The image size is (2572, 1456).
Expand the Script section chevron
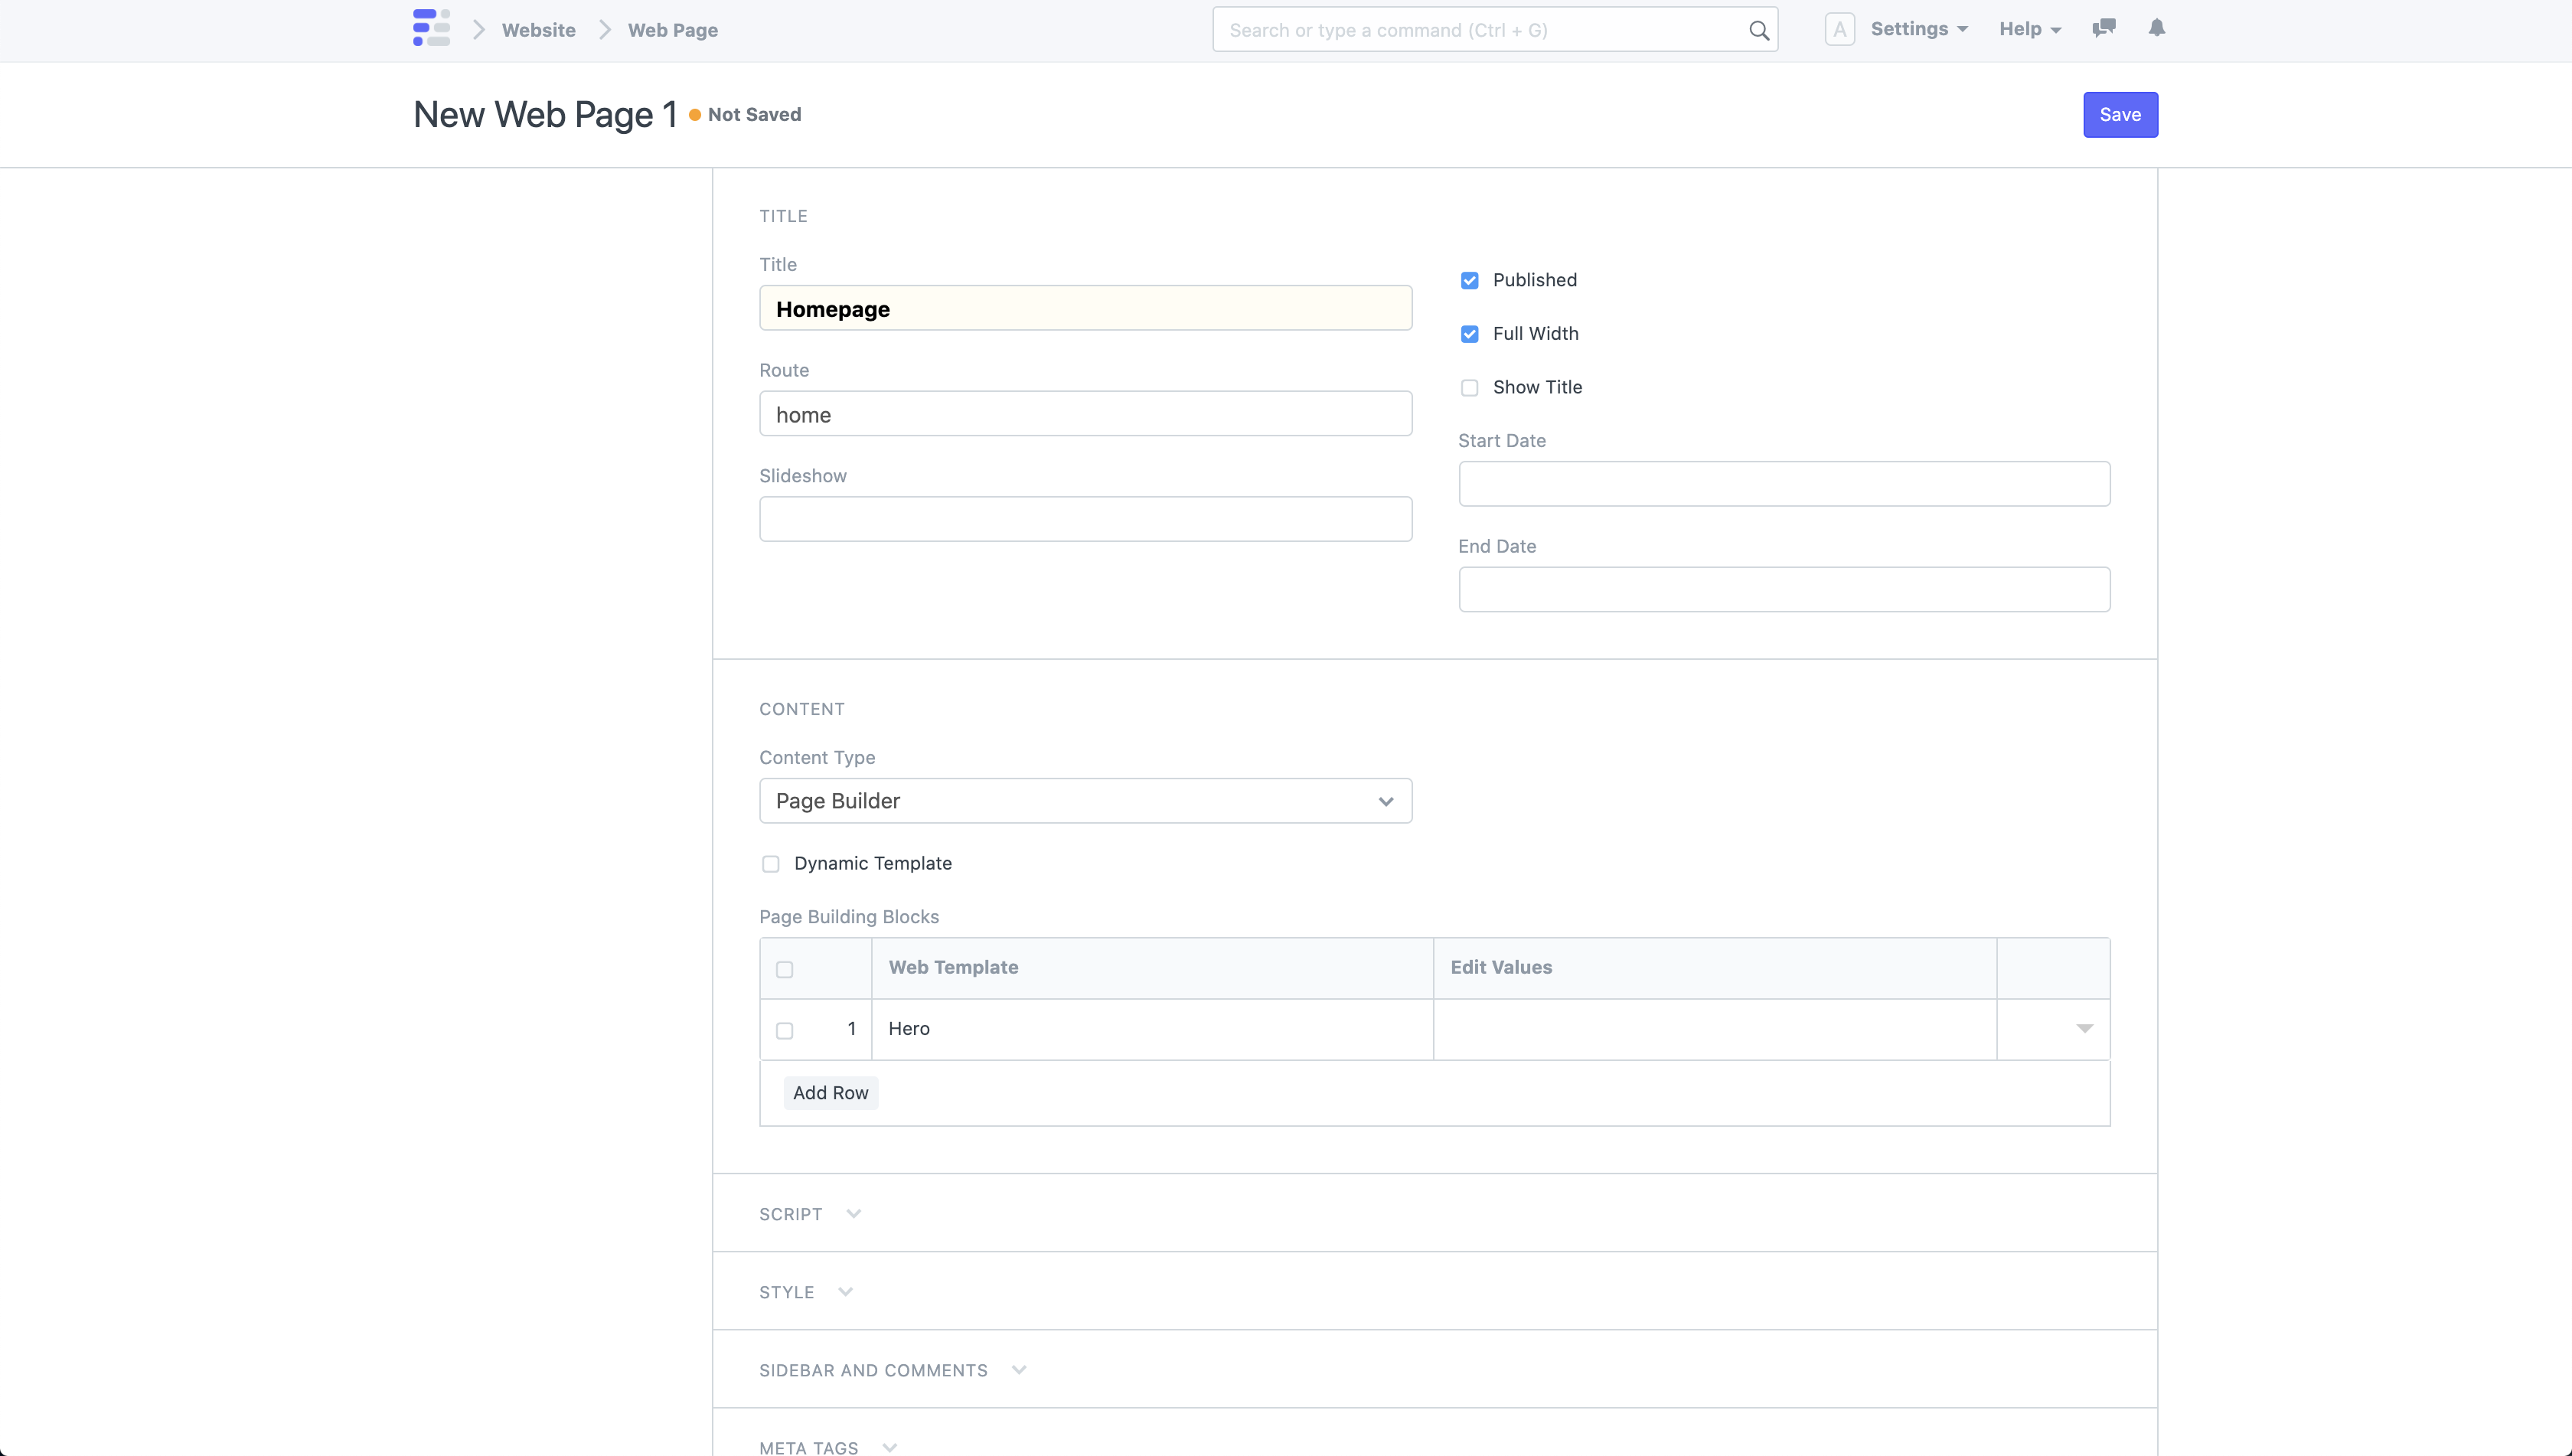pyautogui.click(x=854, y=1214)
